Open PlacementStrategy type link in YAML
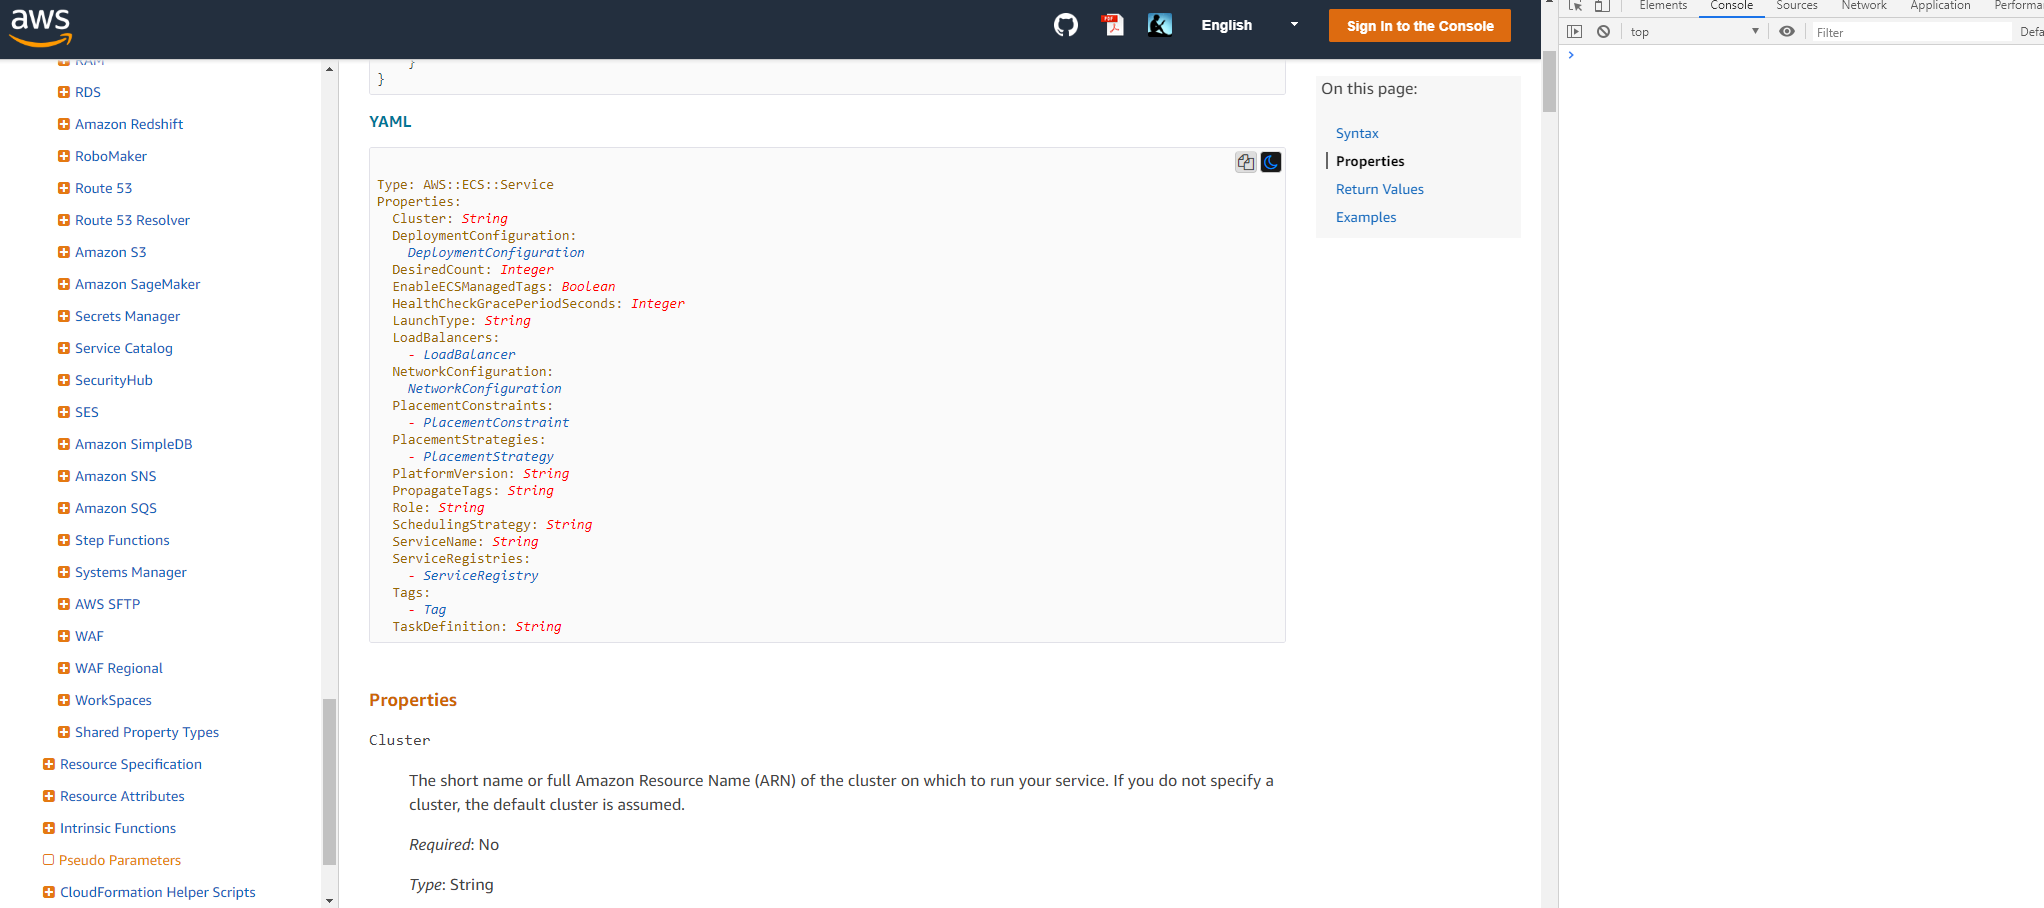This screenshot has width=2044, height=908. click(488, 457)
